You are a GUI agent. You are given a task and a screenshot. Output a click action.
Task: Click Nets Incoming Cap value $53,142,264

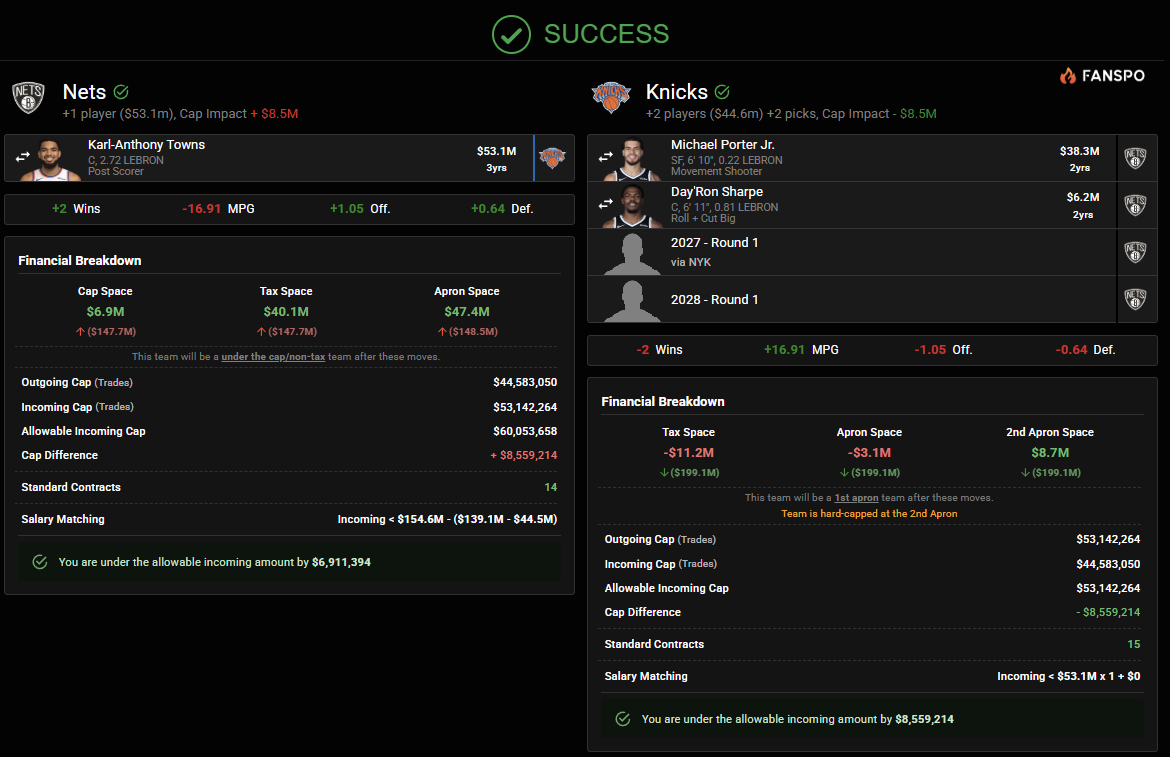pos(525,407)
